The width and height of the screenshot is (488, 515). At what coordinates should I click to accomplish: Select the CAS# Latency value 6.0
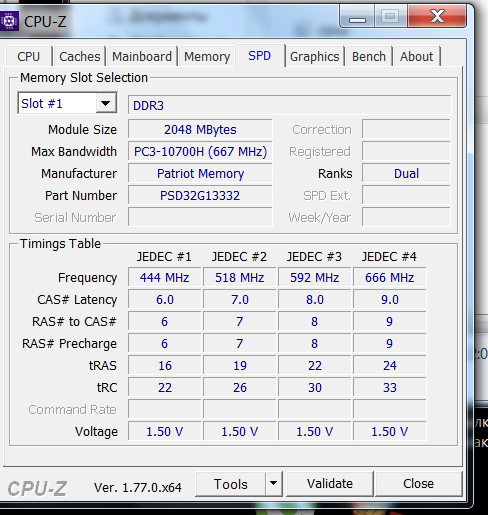pyautogui.click(x=165, y=299)
